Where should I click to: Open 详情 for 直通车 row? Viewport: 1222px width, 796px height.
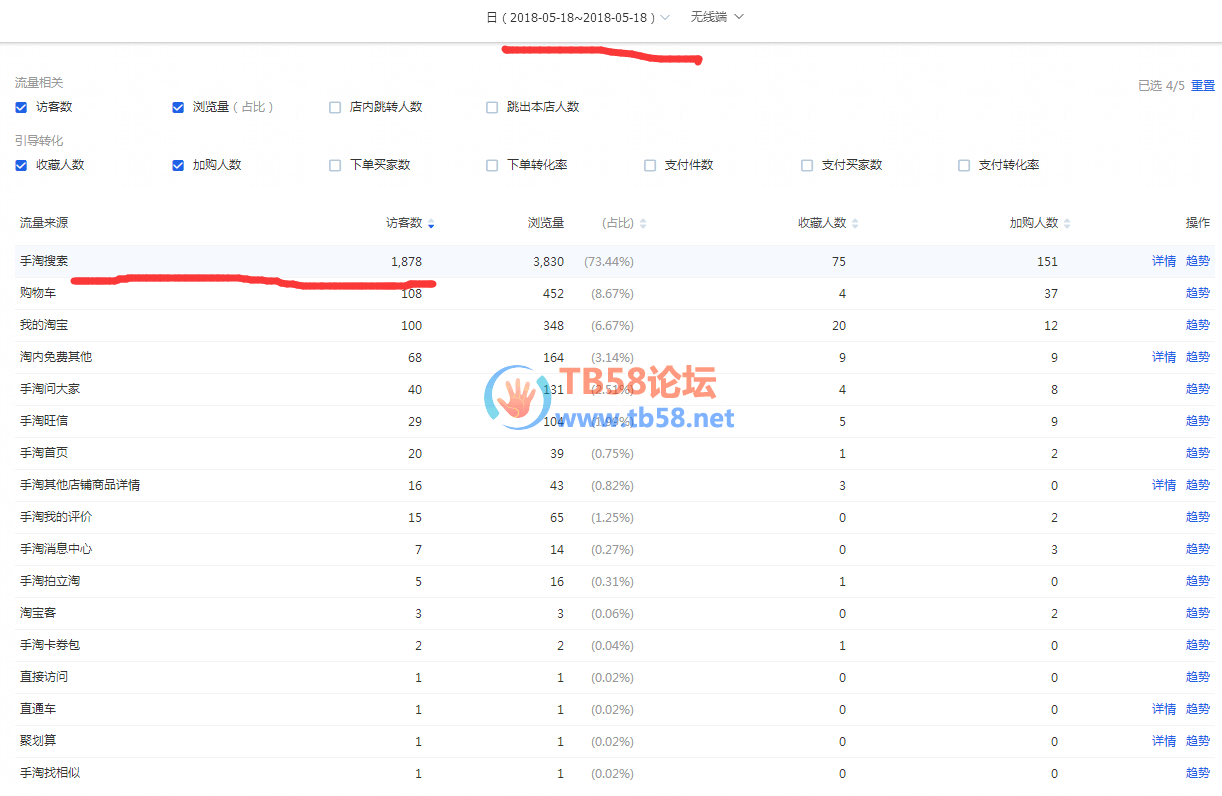pyautogui.click(x=1163, y=709)
